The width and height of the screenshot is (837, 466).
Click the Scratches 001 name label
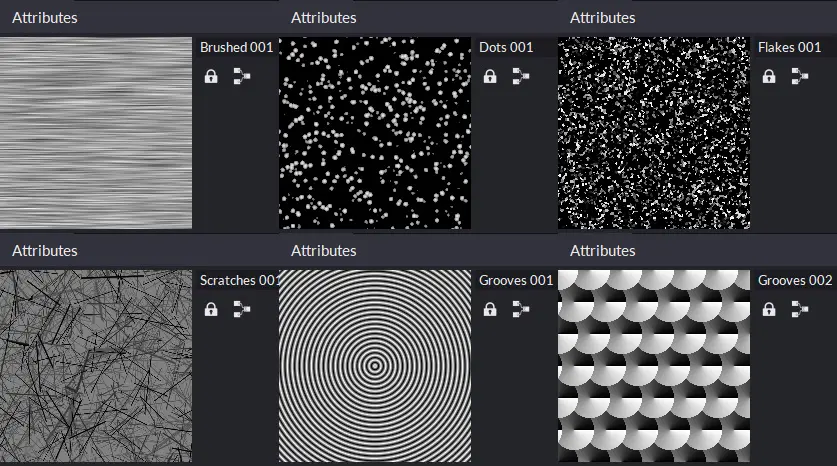[x=239, y=280]
